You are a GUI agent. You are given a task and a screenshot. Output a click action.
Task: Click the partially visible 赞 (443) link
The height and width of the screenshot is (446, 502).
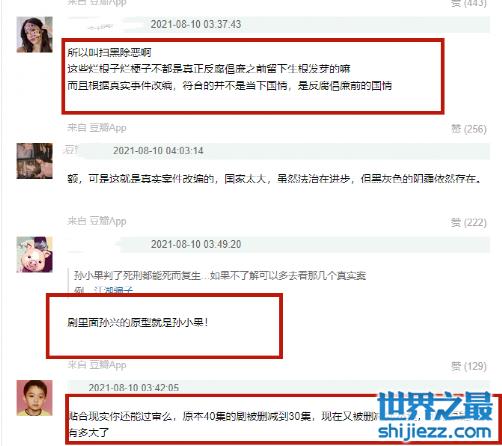click(x=469, y=3)
